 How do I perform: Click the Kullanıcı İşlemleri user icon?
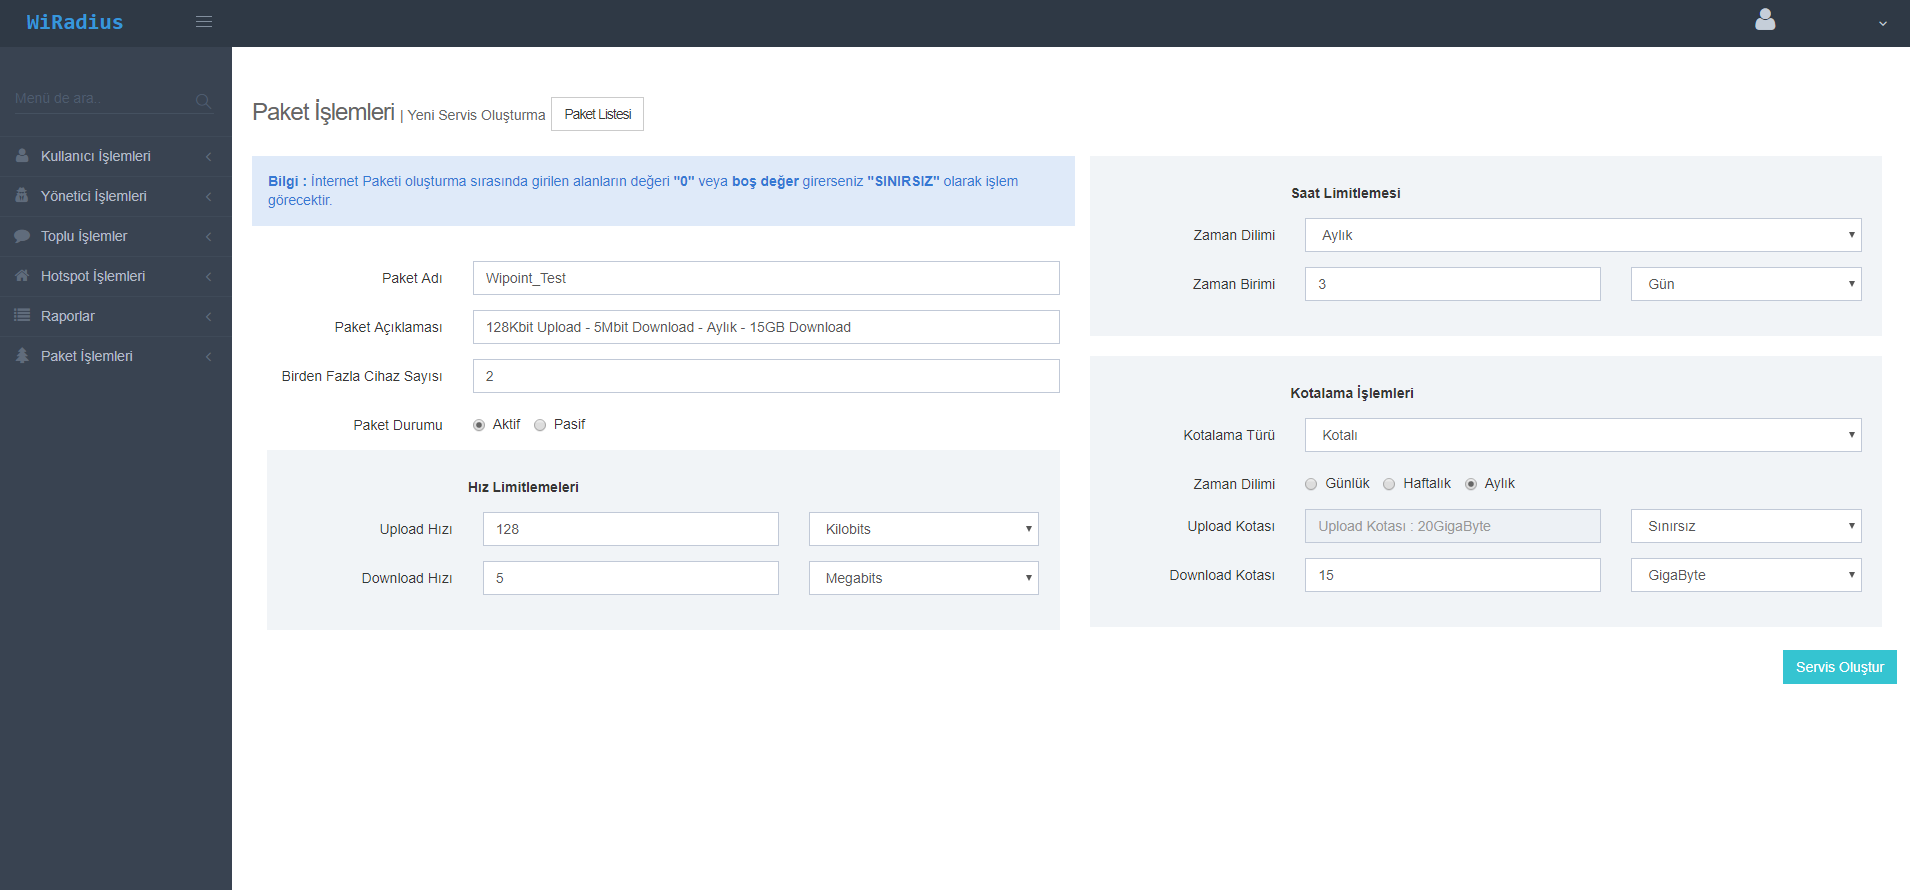point(22,156)
